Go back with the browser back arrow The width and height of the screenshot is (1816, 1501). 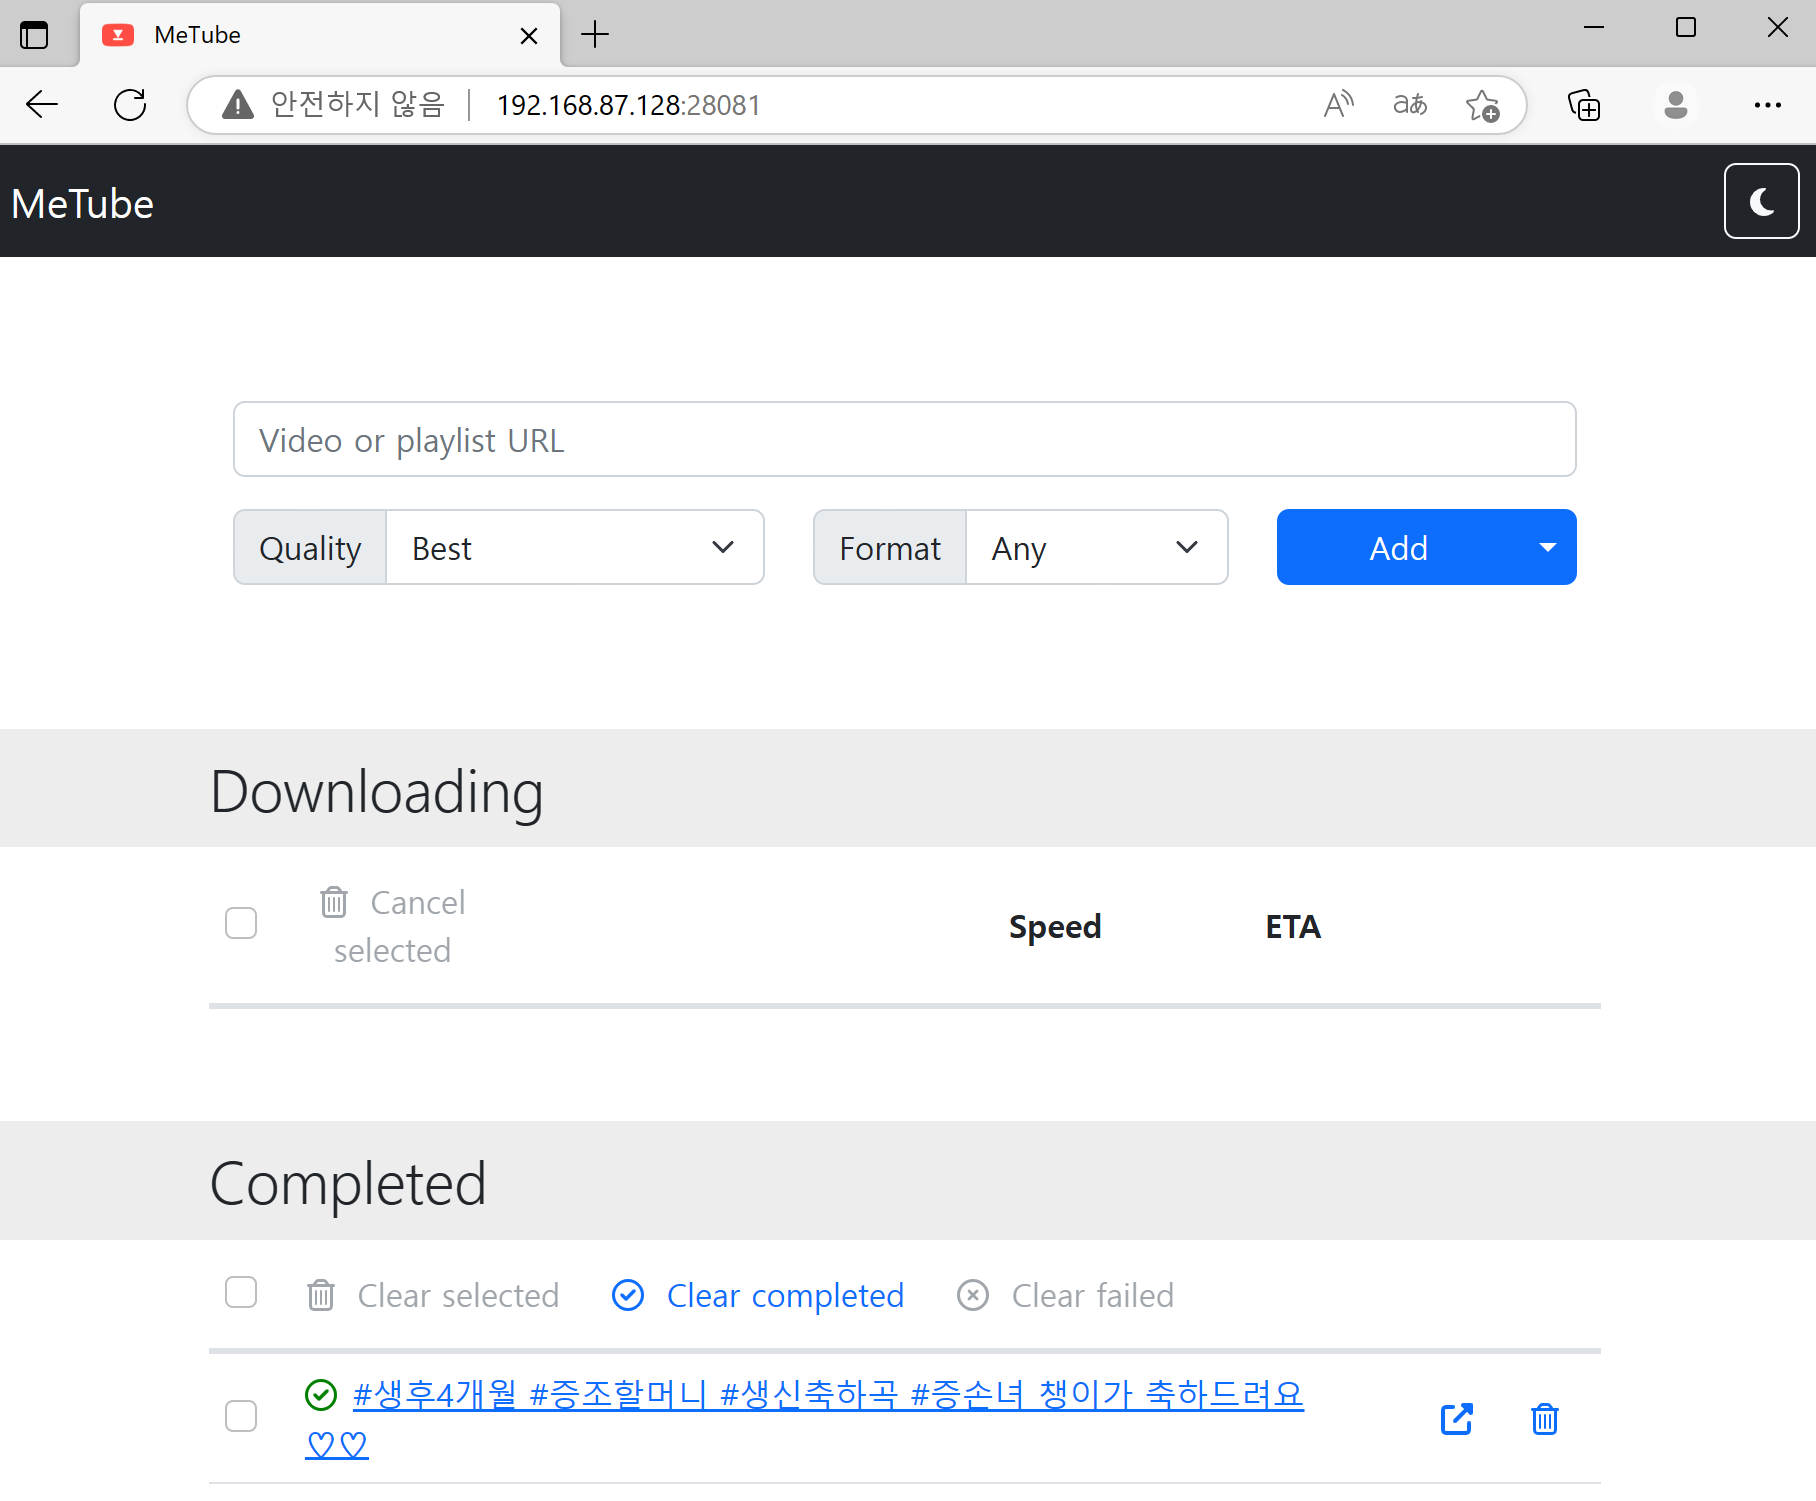[x=42, y=104]
